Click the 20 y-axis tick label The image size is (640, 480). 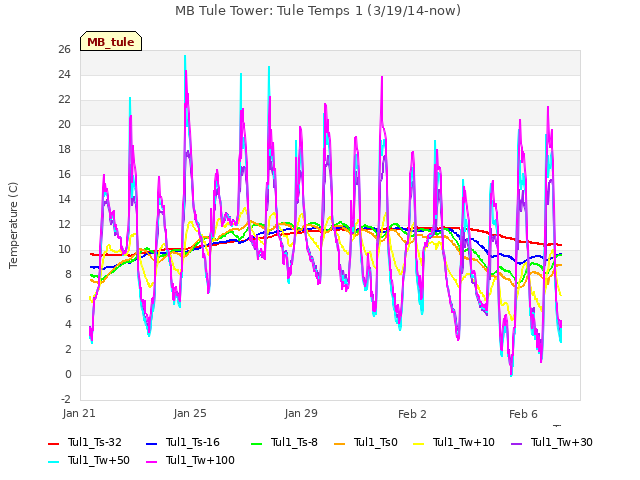tap(64, 124)
